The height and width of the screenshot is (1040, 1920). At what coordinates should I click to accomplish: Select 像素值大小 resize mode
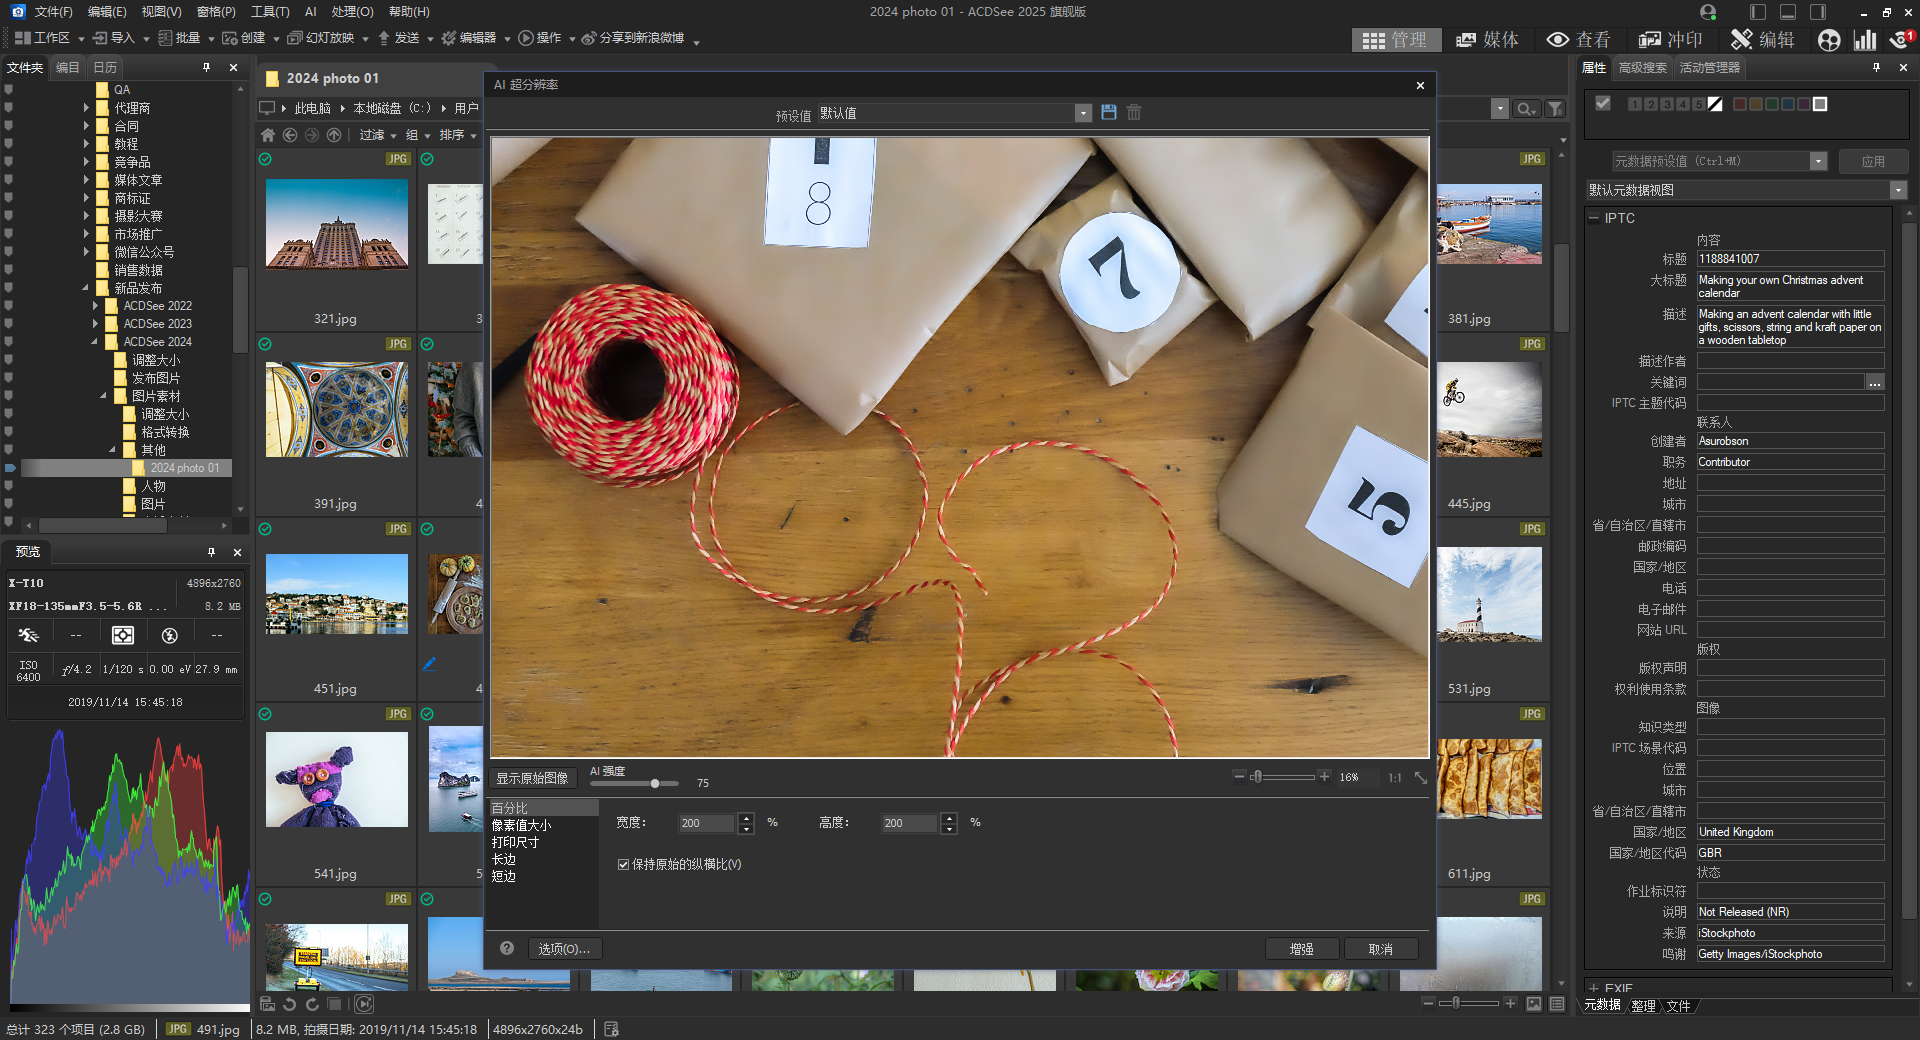(x=521, y=825)
